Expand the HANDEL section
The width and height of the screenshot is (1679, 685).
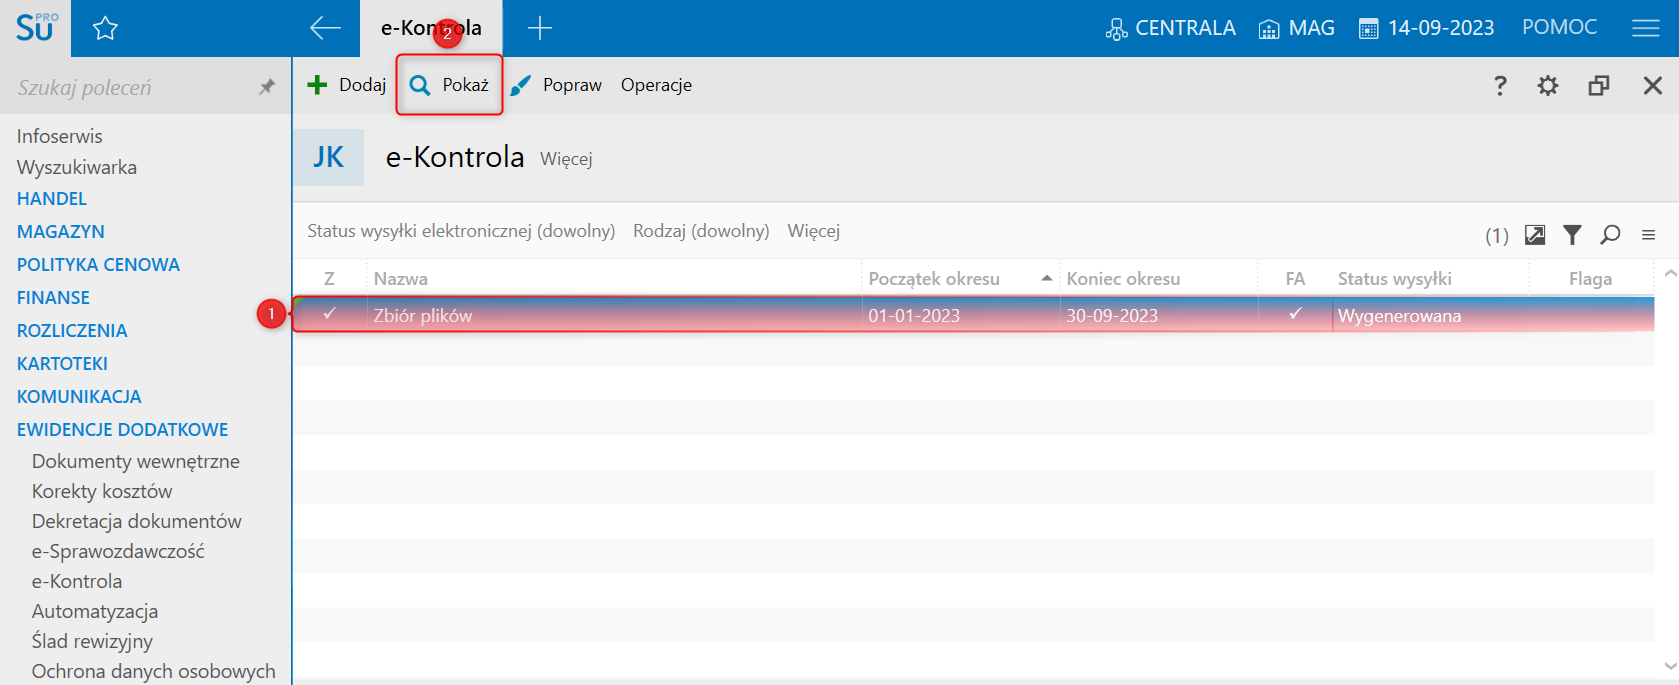point(52,199)
